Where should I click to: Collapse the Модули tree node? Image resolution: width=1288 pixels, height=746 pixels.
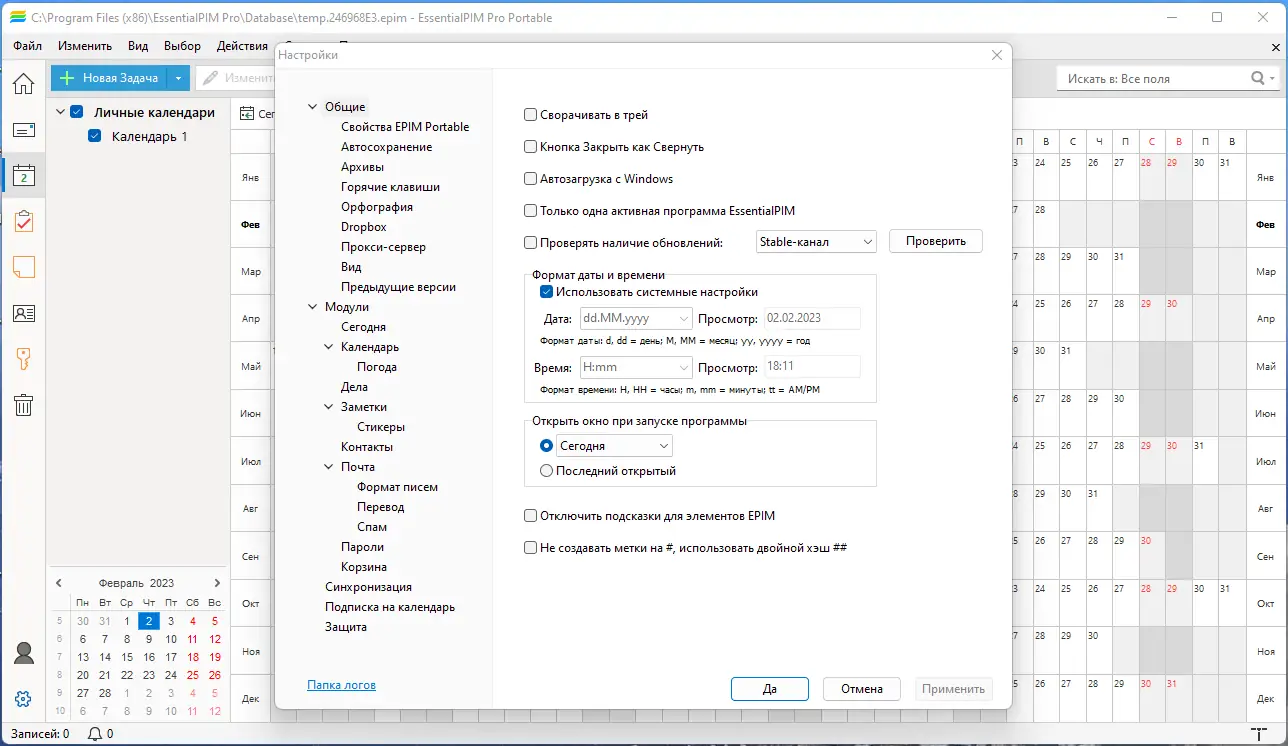(x=314, y=307)
